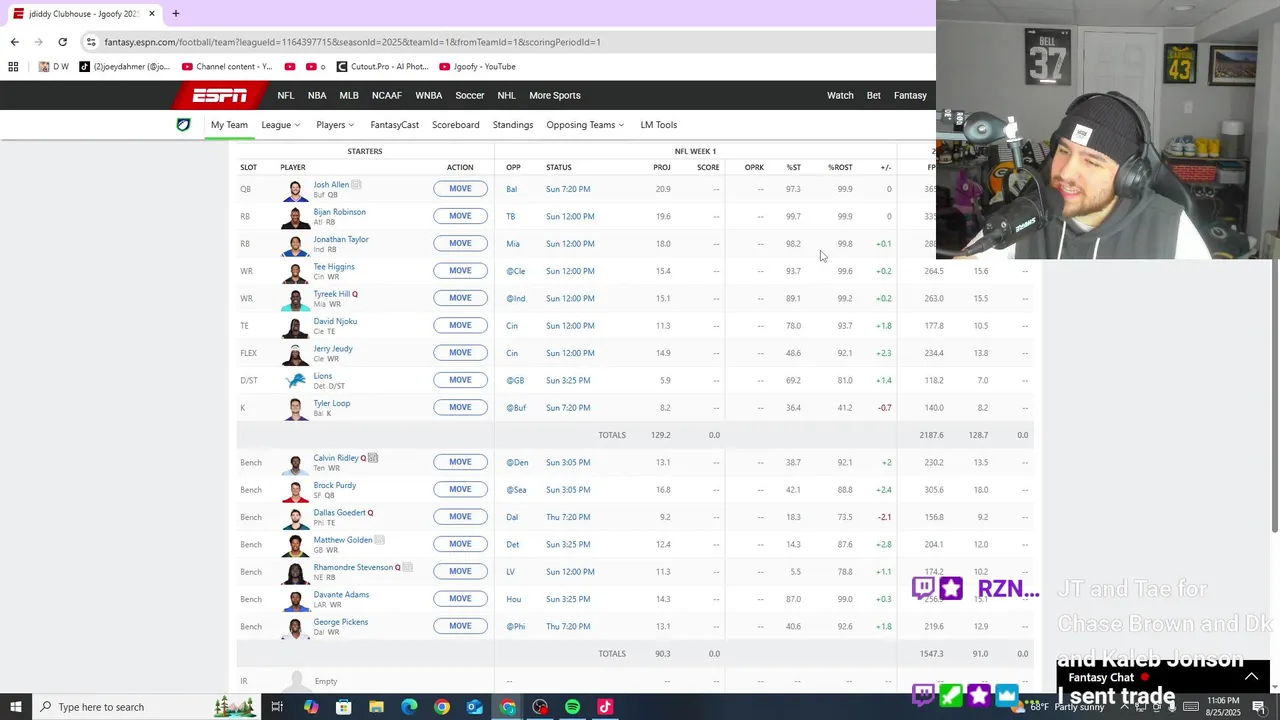Click MOVE button for Bijan Robinson
The height and width of the screenshot is (720, 1280).
click(x=460, y=216)
